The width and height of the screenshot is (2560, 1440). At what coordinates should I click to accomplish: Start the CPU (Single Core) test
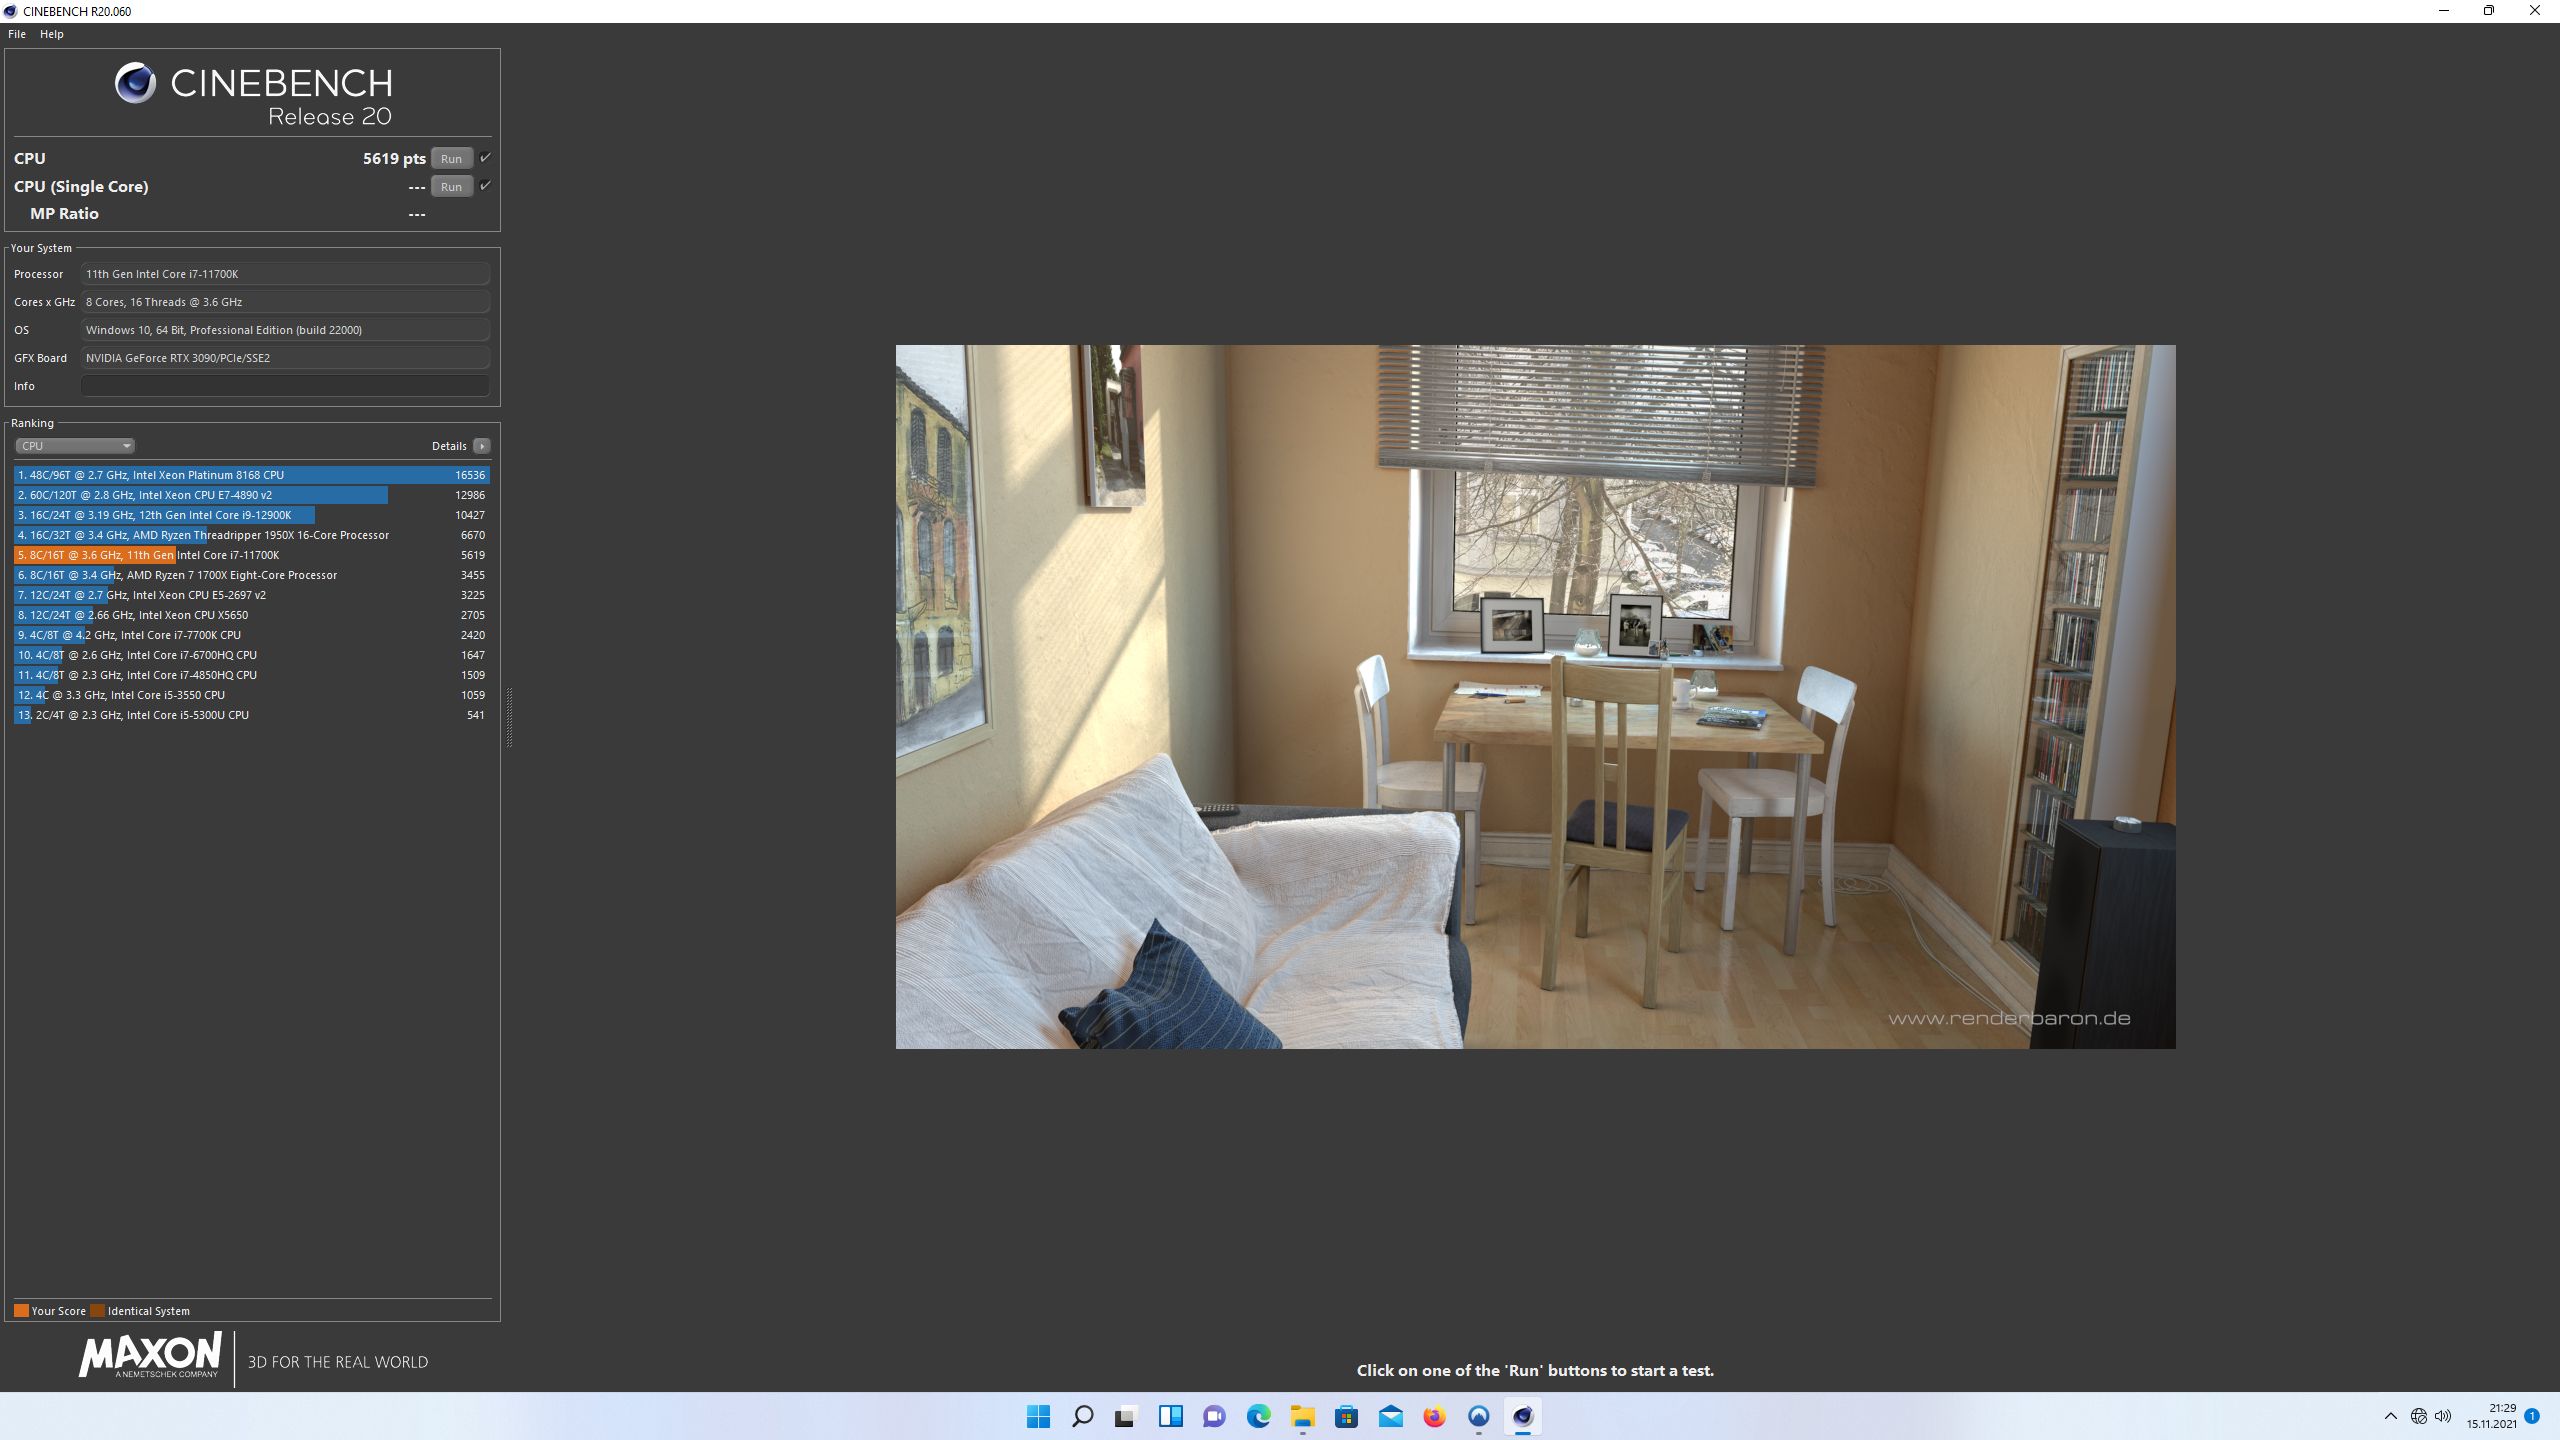coord(451,186)
